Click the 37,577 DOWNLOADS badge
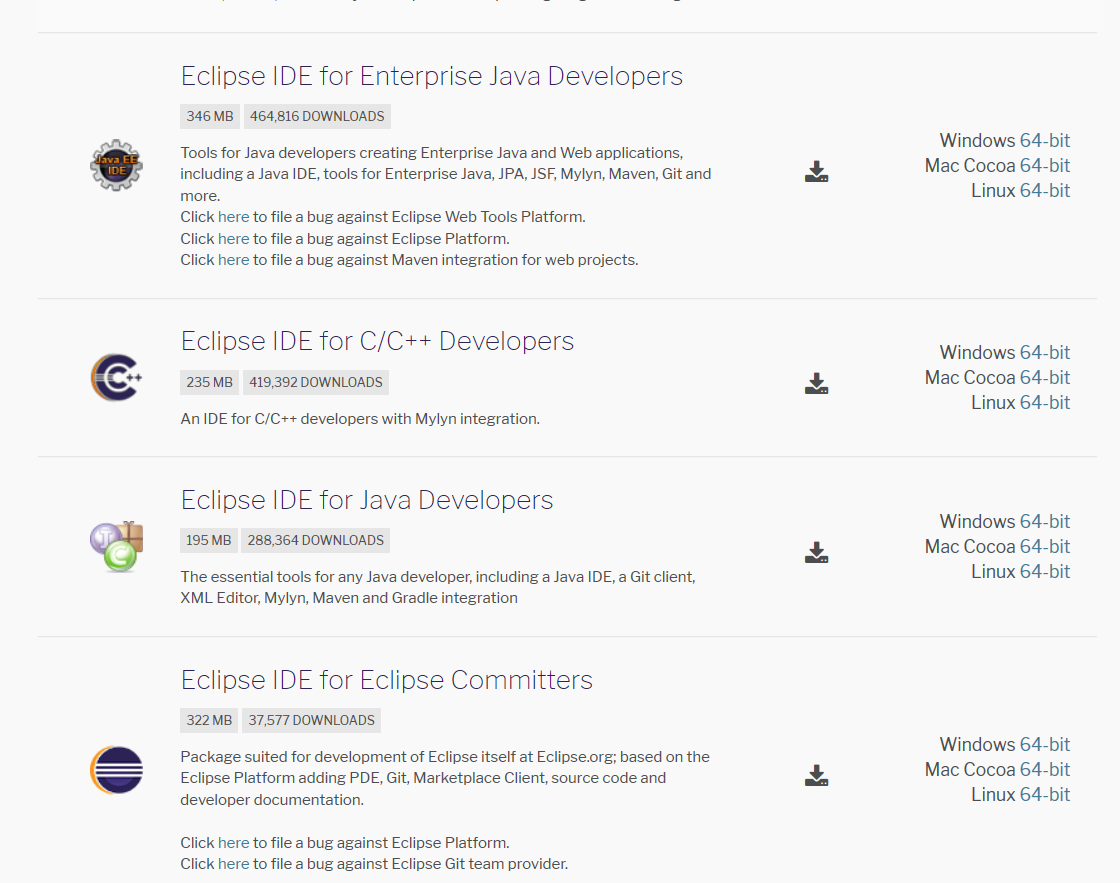The height and width of the screenshot is (883, 1120). [311, 720]
